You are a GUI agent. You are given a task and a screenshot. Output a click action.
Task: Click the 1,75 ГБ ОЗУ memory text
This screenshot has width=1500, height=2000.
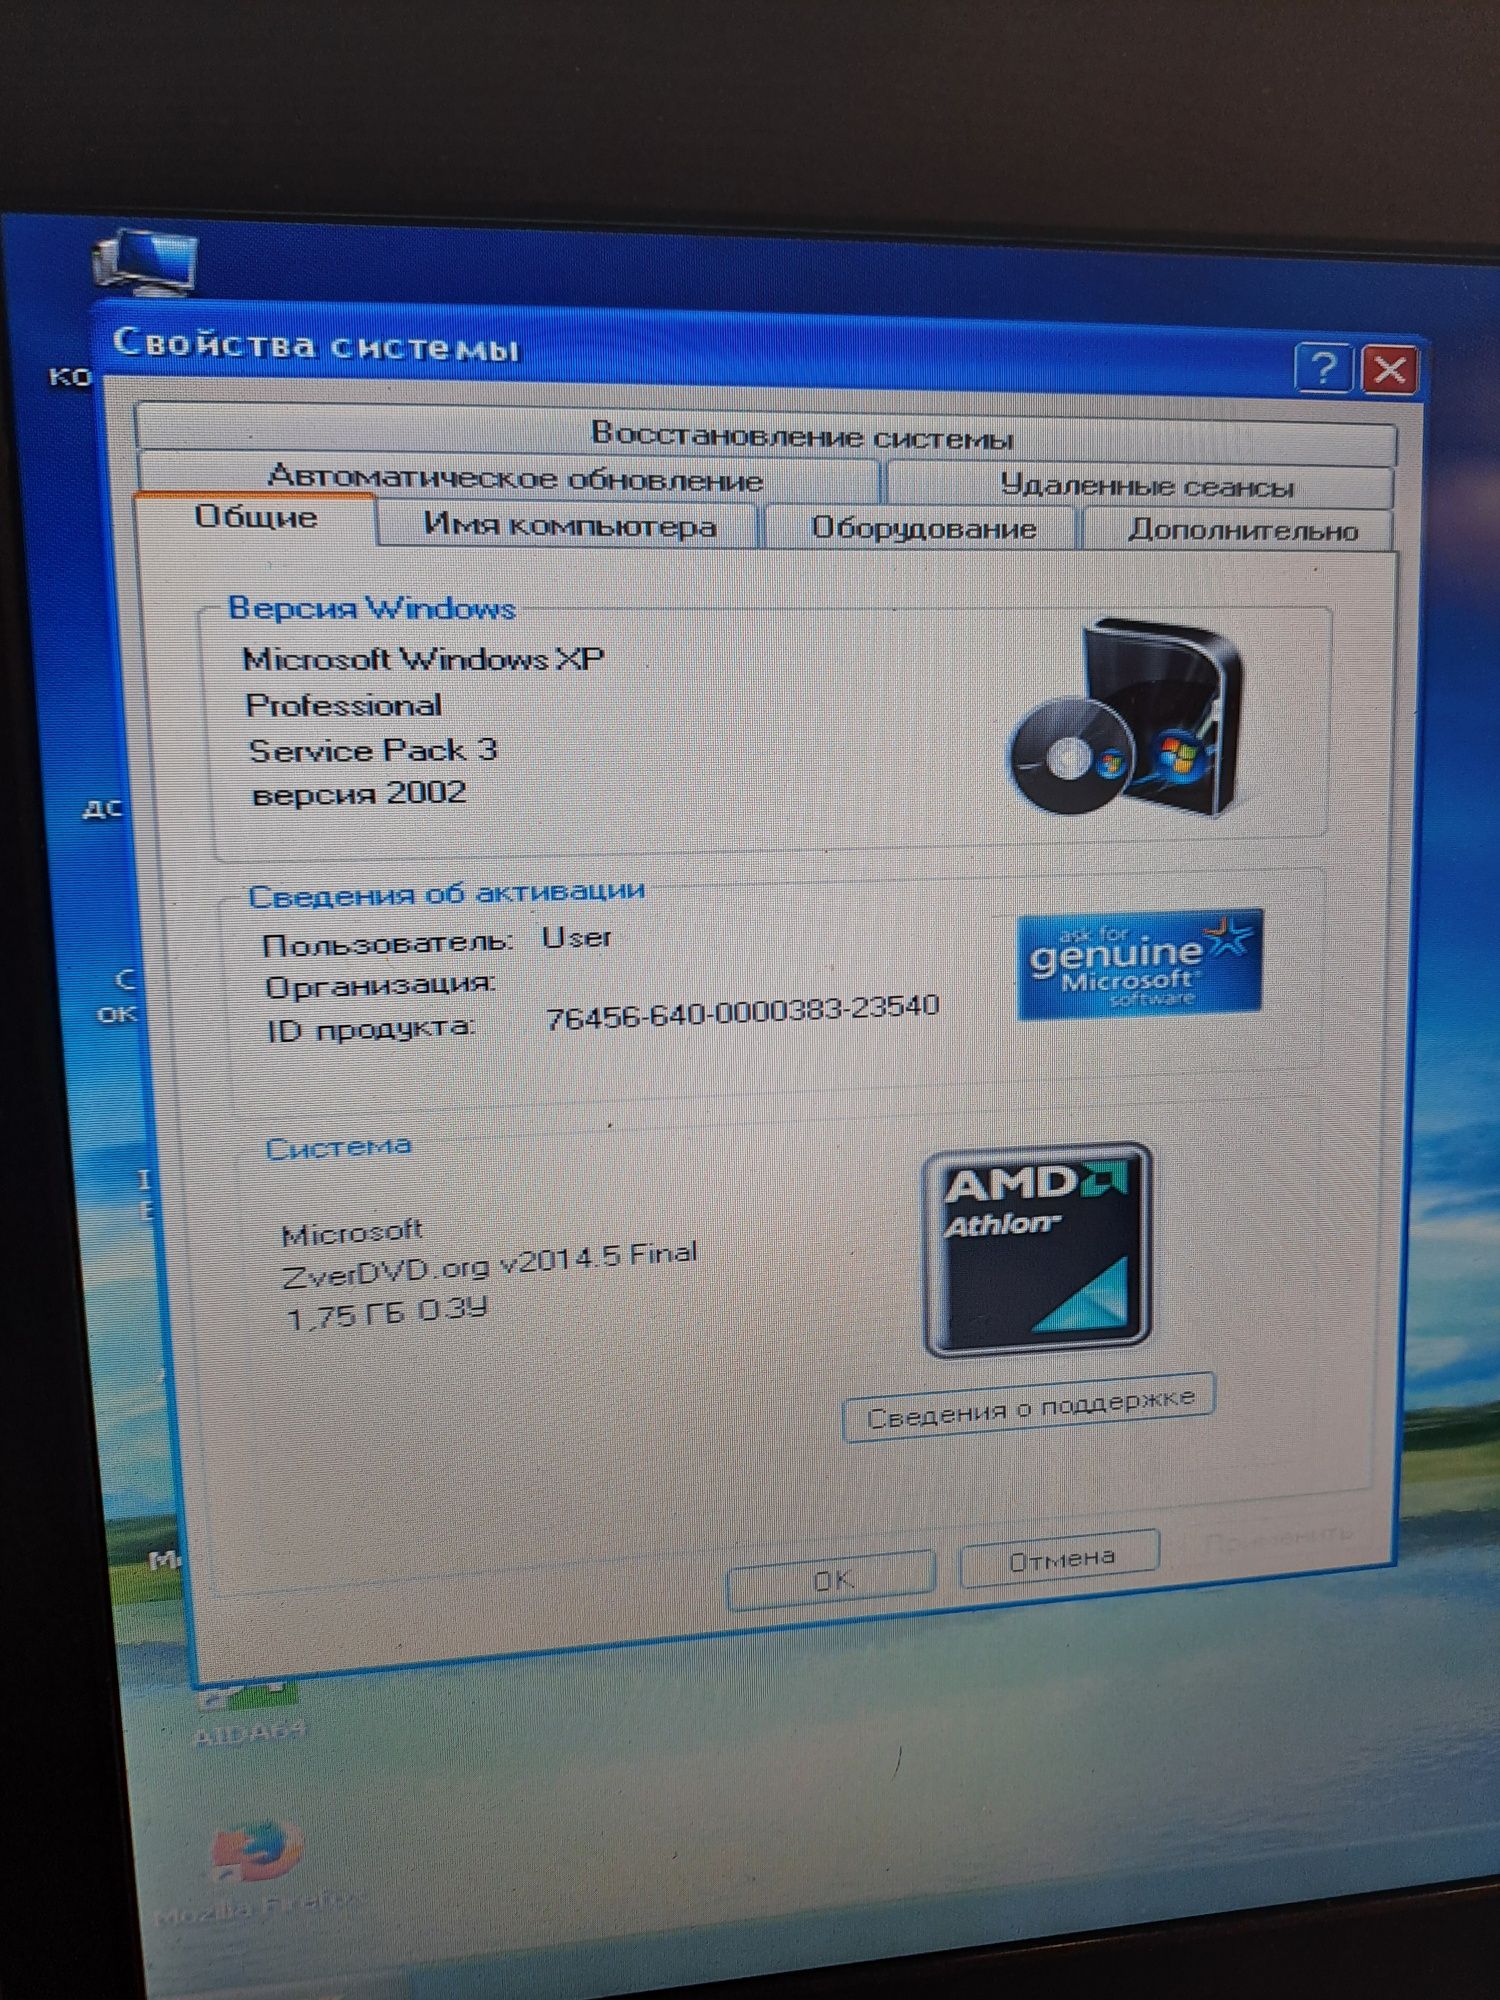click(387, 1313)
